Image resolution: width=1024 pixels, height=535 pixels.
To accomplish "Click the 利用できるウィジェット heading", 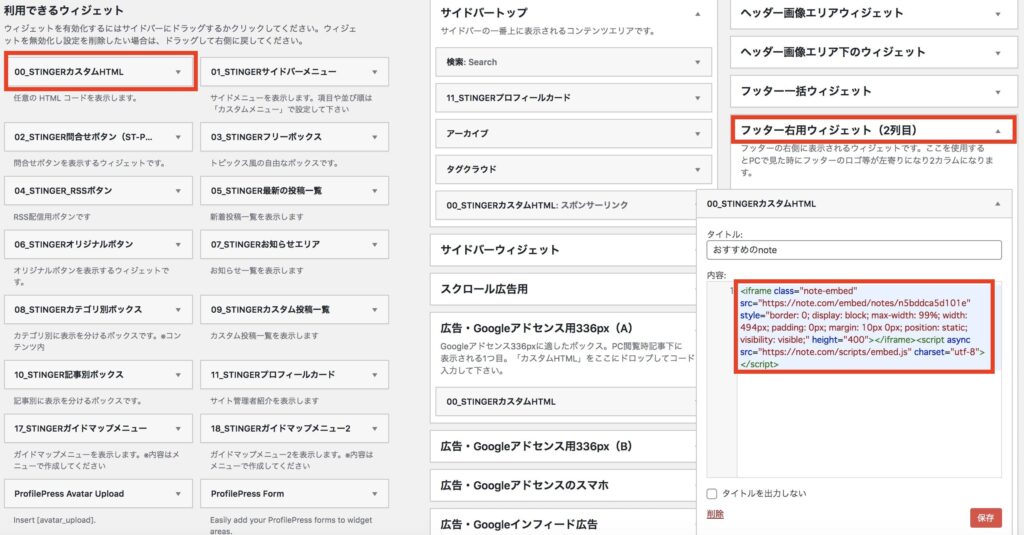I will pyautogui.click(x=63, y=11).
